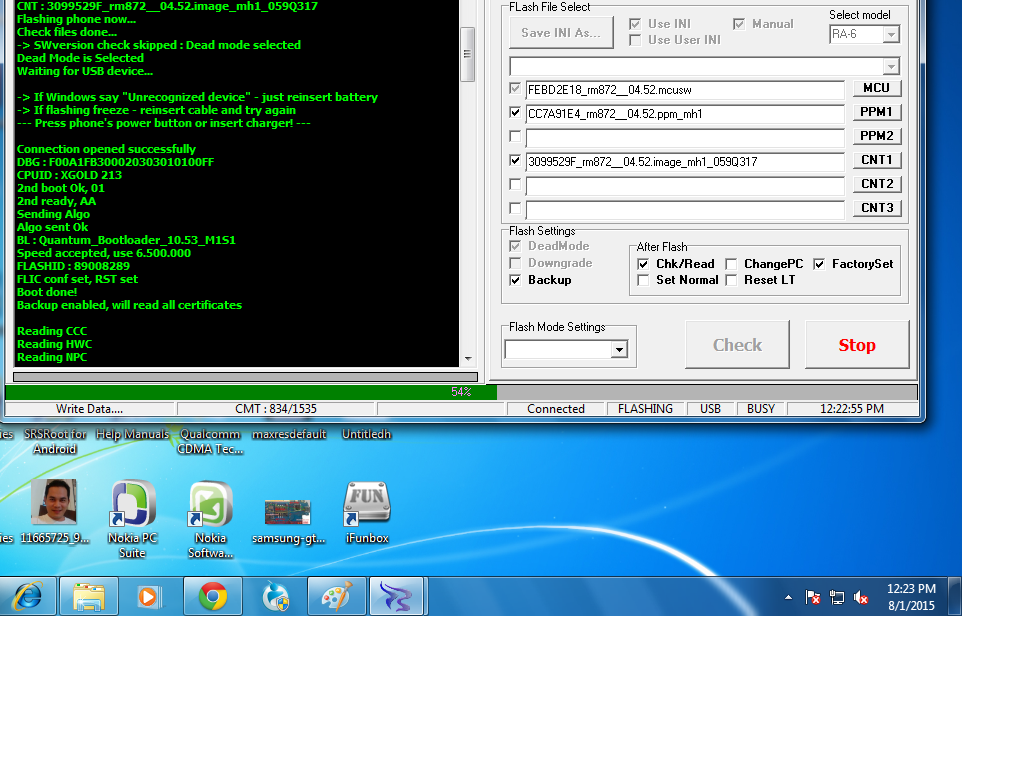The width and height of the screenshot is (1024, 768).
Task: Open Windows Media Player taskbar icon
Action: [x=148, y=597]
